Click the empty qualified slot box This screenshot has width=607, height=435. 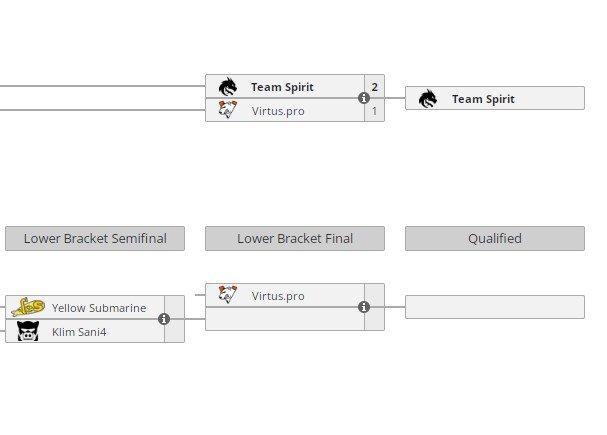(x=495, y=307)
